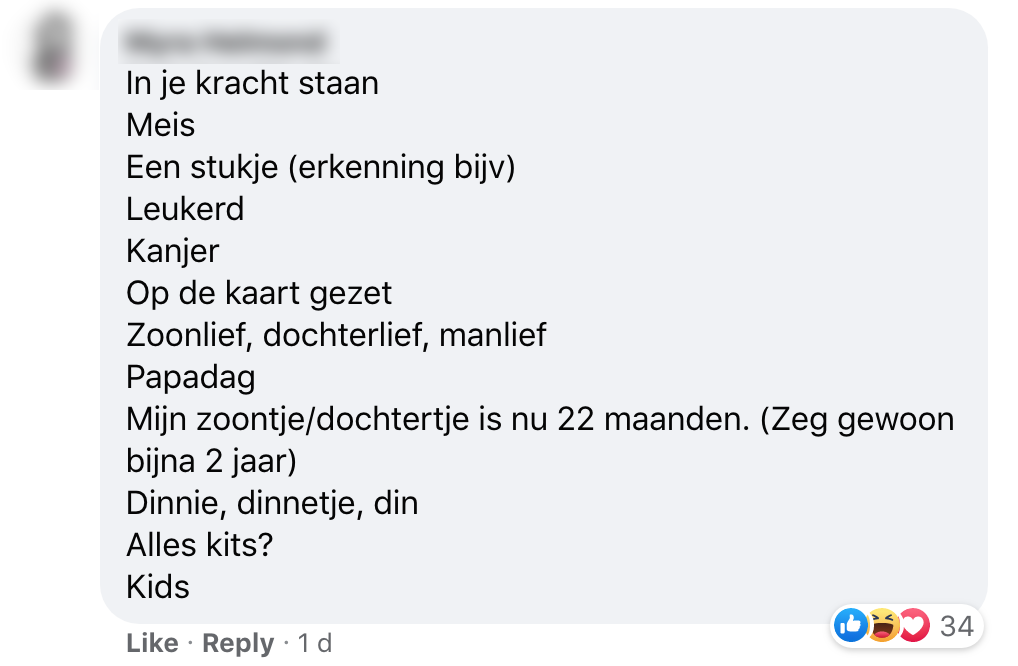Click the red heart reaction icon
Image resolution: width=1018 pixels, height=666 pixels.
pos(913,626)
